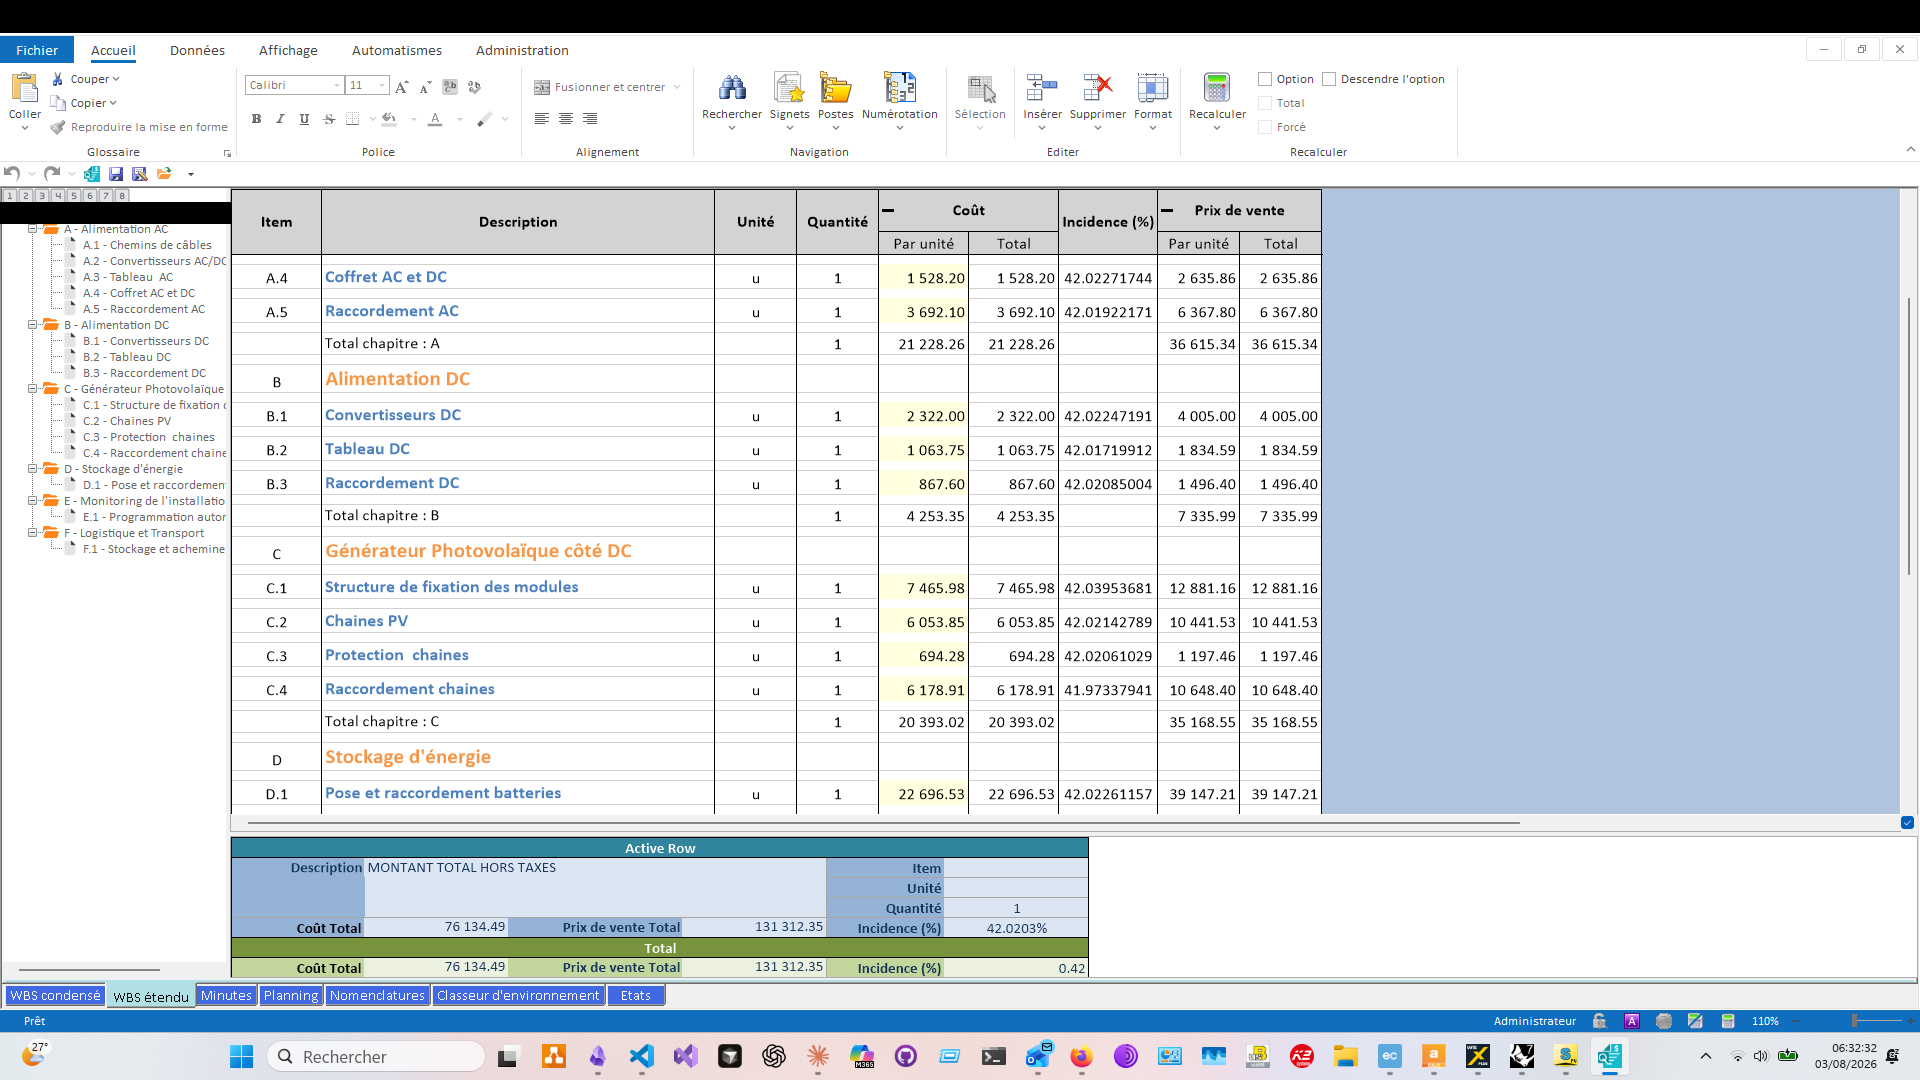1920x1080 pixels.
Task: Click the Signets bookmark icon
Action: tap(789, 89)
